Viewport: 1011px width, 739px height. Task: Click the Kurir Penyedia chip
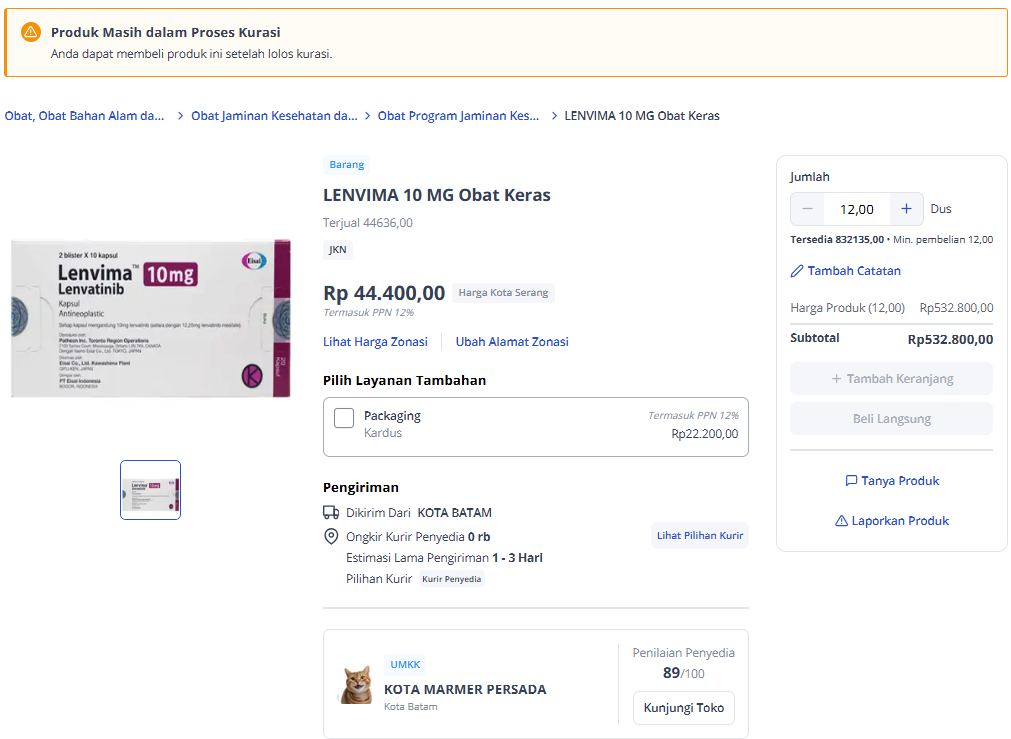(x=451, y=579)
